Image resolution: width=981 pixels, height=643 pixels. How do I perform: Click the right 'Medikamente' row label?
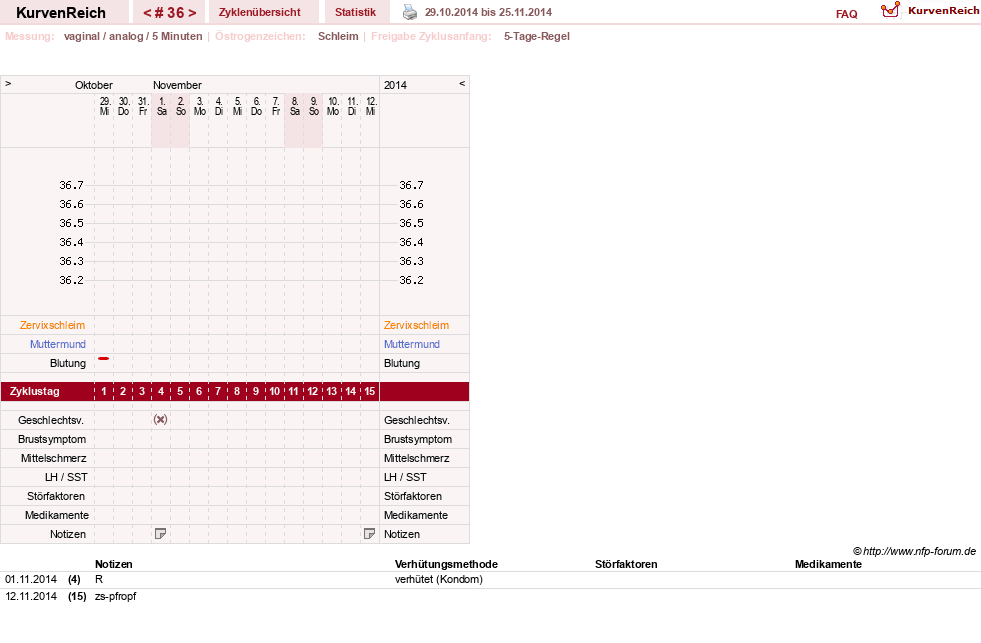coord(416,515)
